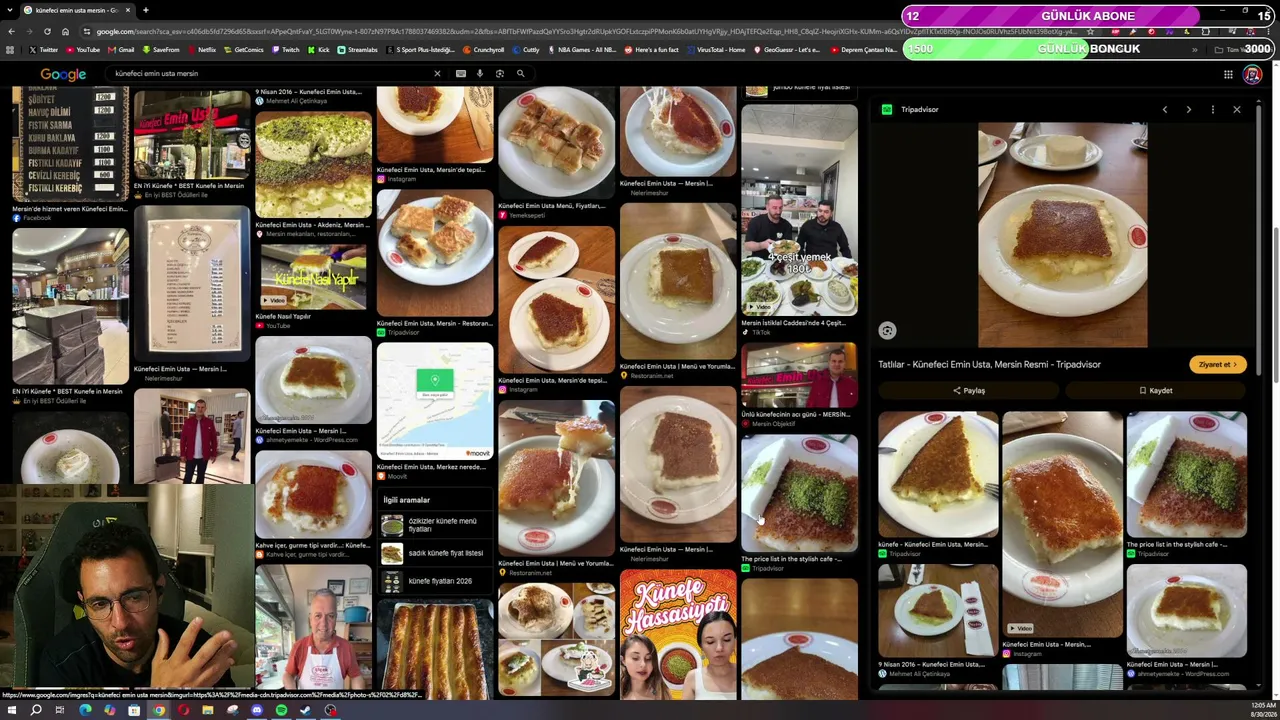
Task: Open the Windows Start menu
Action: [11, 710]
